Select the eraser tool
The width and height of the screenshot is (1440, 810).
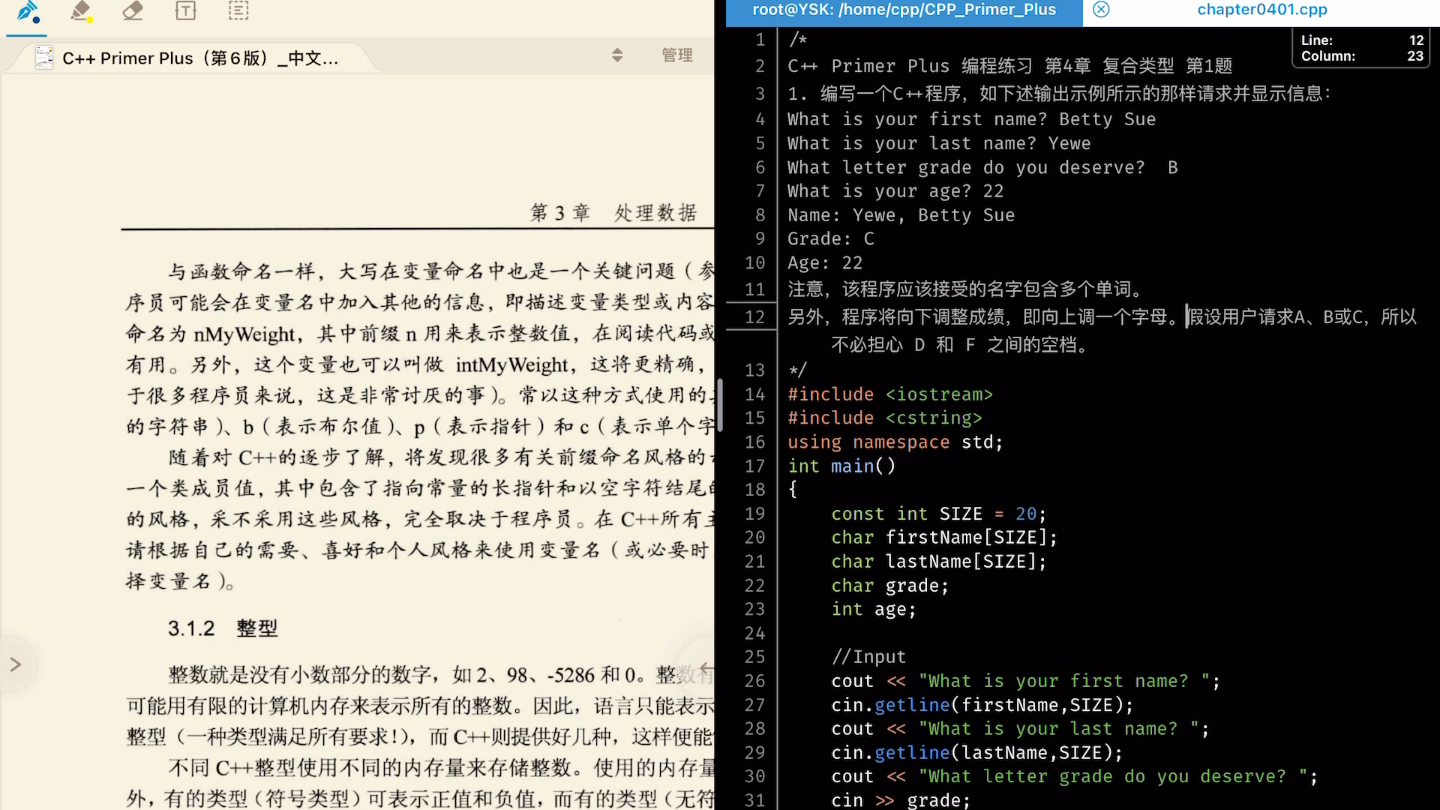133,11
